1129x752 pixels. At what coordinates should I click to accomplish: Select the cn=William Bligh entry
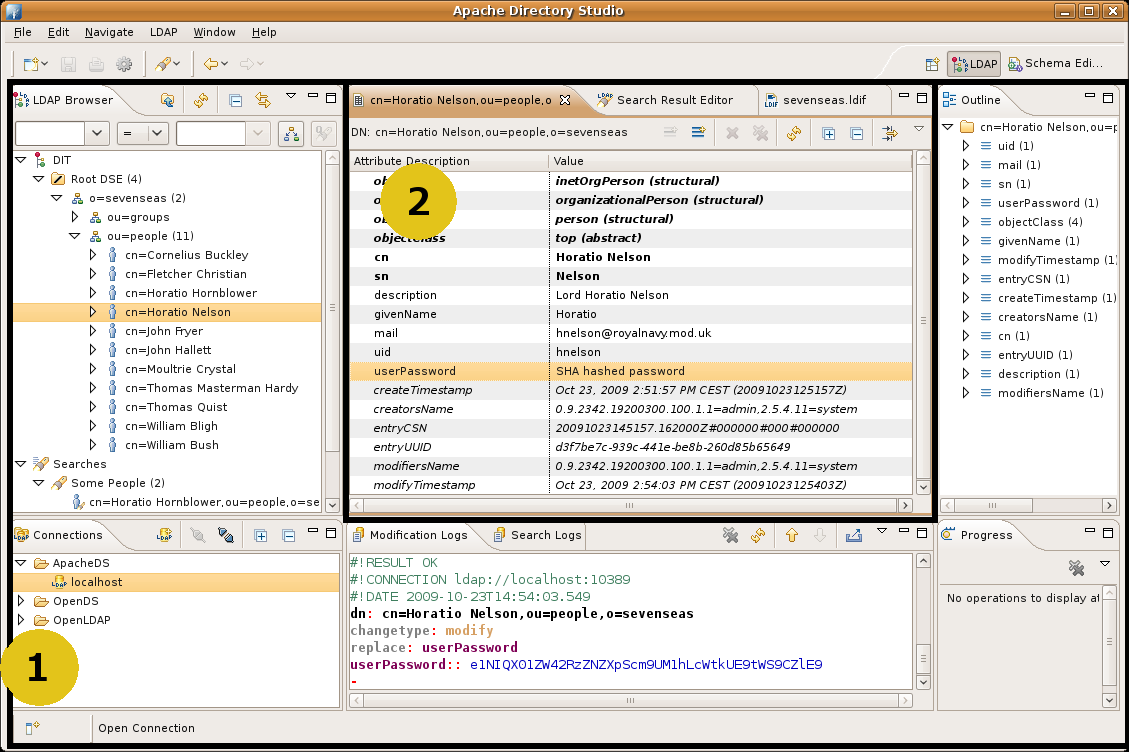pos(171,426)
